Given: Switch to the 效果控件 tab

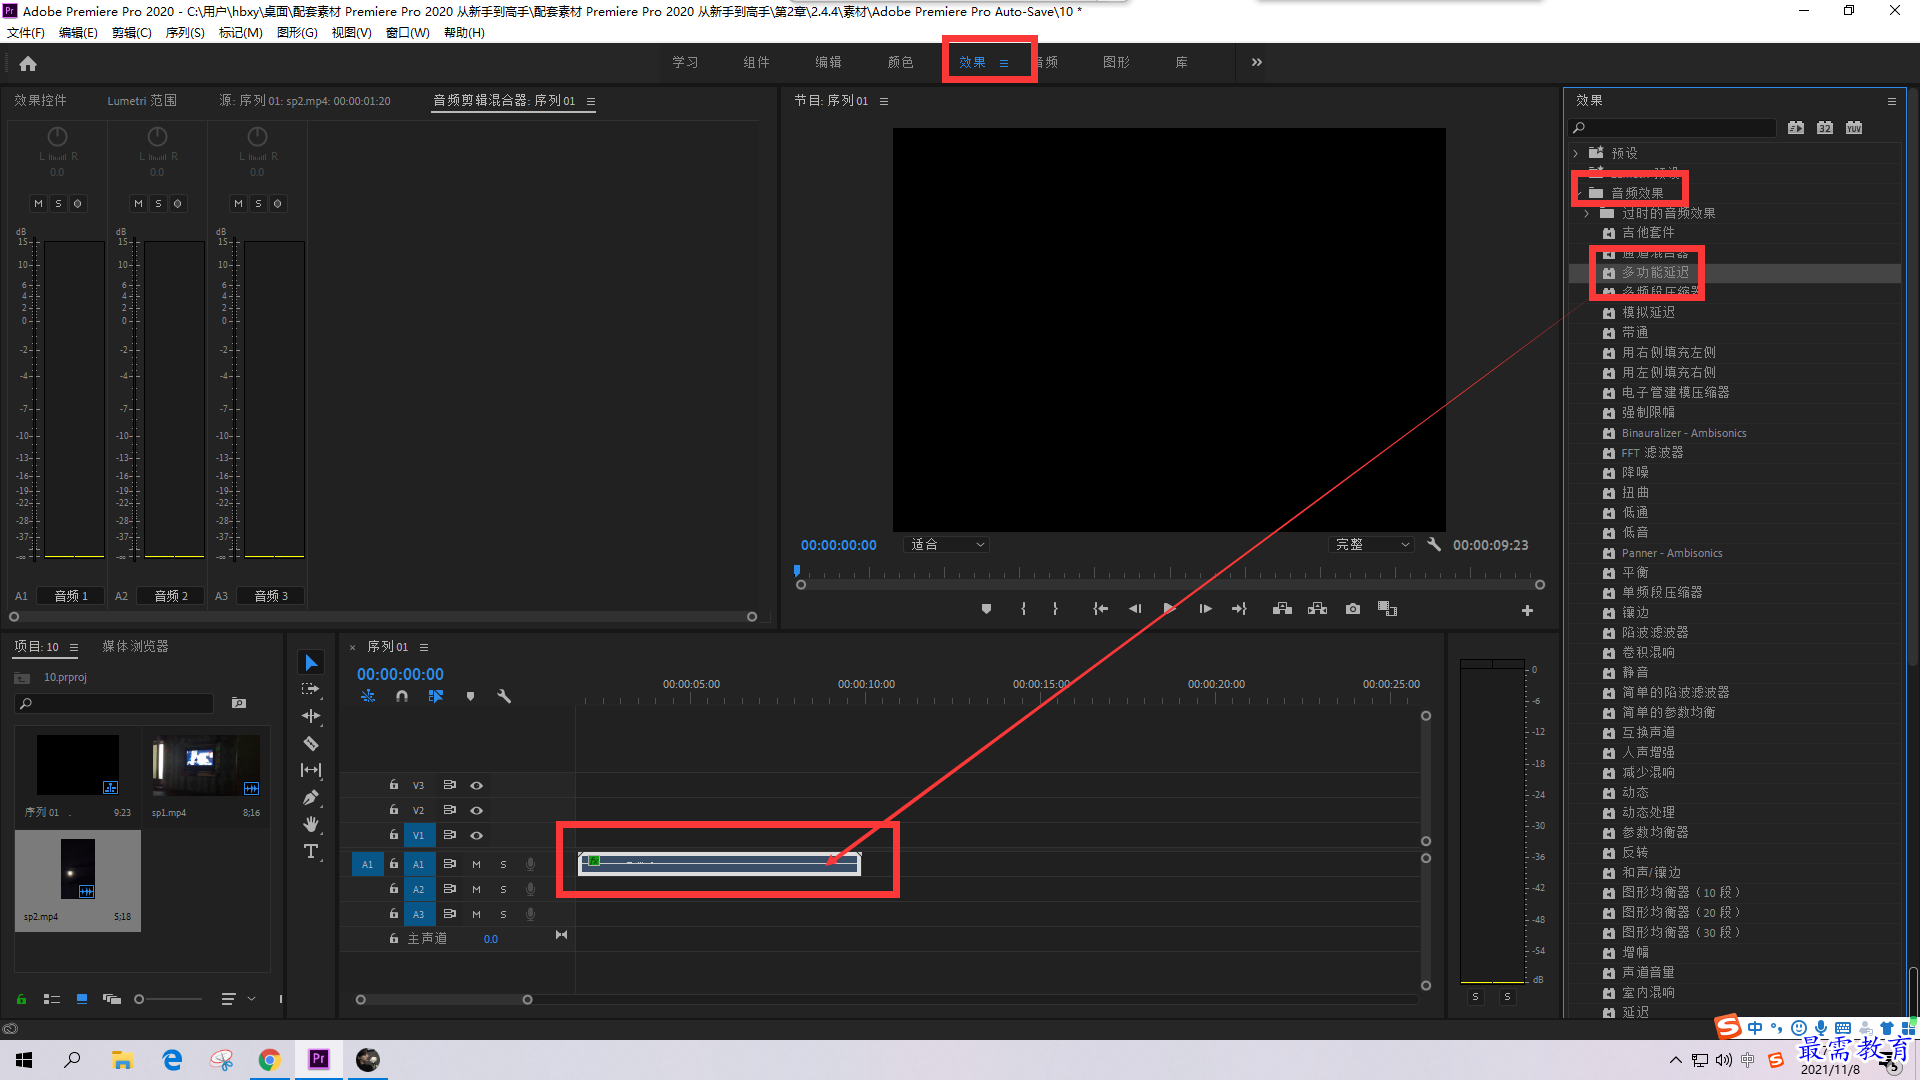Looking at the screenshot, I should (x=40, y=101).
